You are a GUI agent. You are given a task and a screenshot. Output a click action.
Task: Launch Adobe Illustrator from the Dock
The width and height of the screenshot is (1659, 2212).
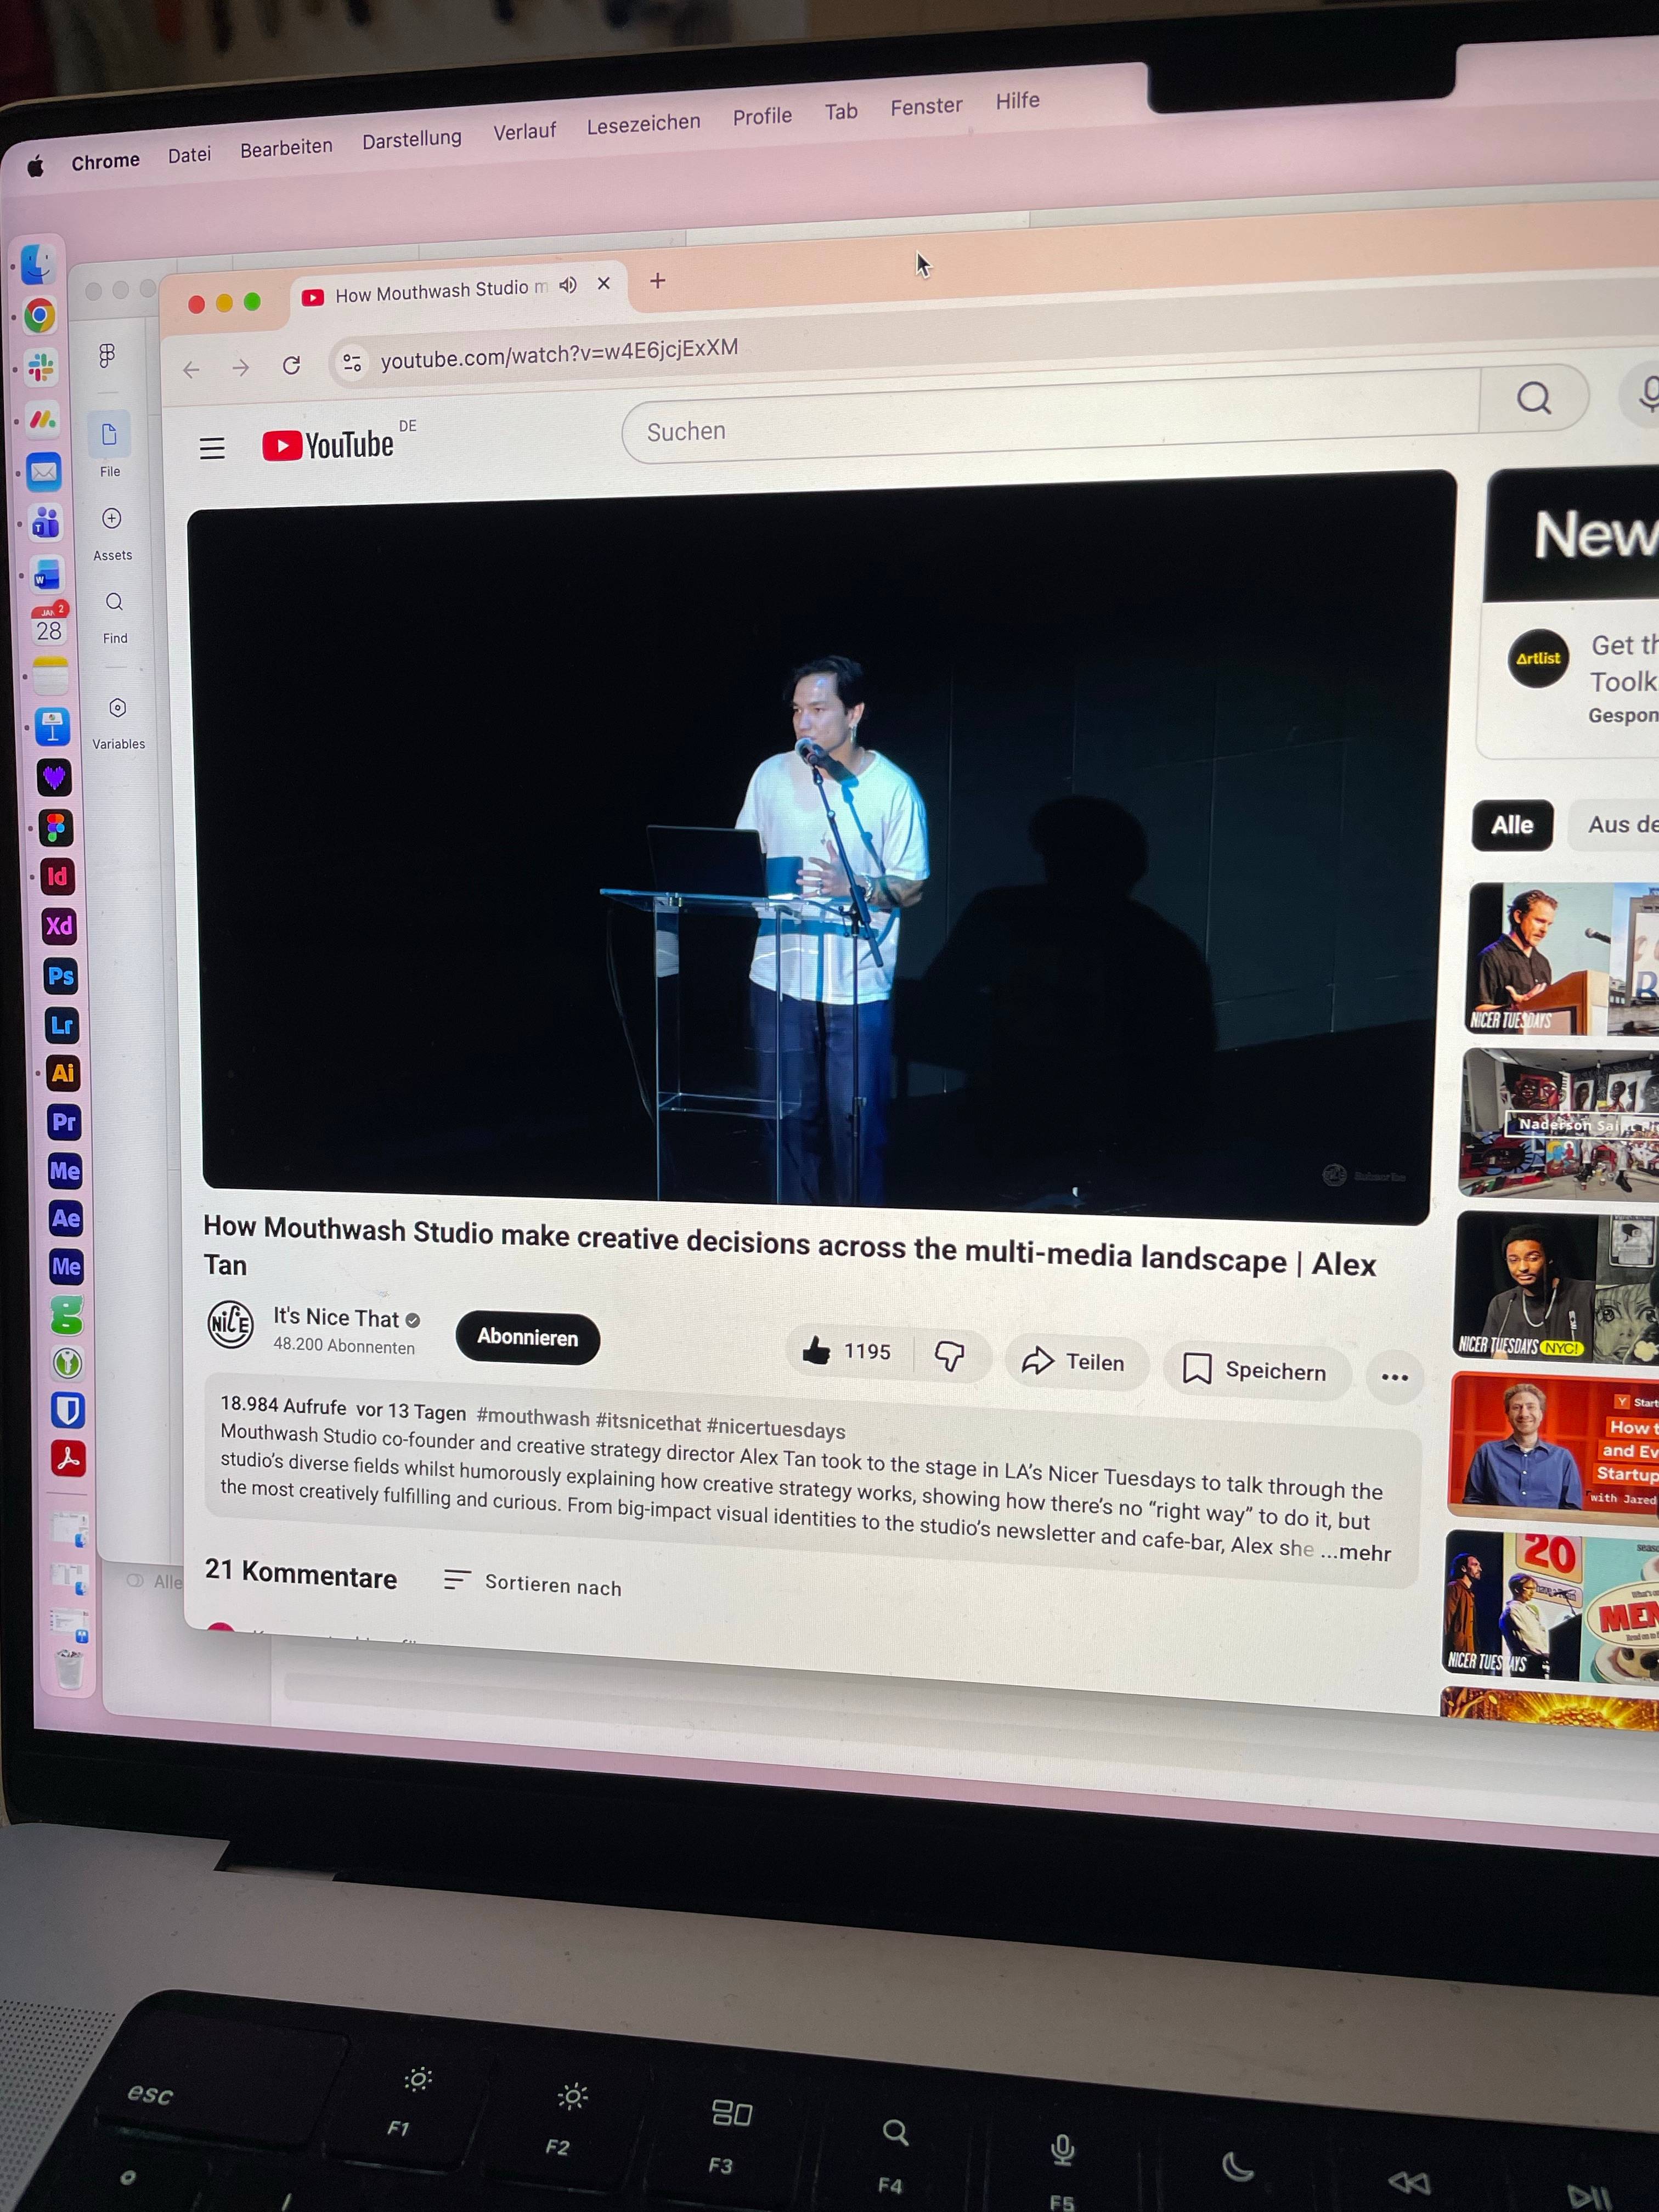coord(63,1074)
